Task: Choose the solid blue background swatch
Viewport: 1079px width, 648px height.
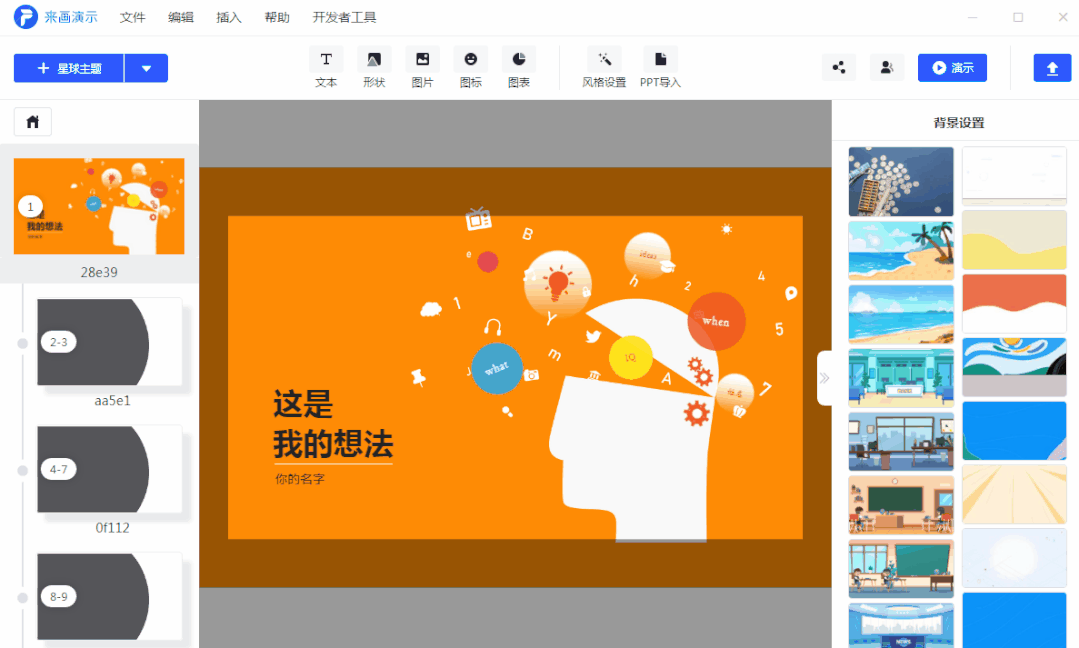Action: point(1014,619)
